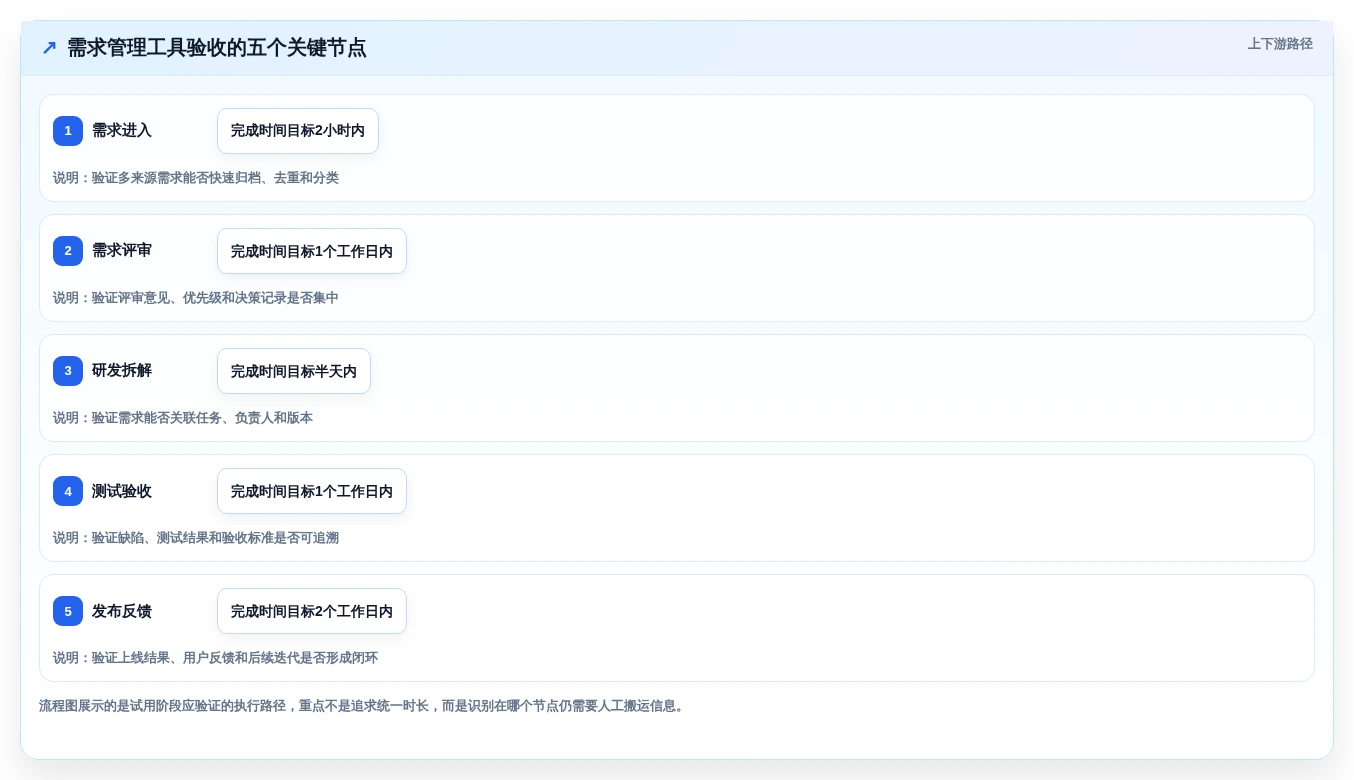Click the 测试验收 step title
The image size is (1354, 780).
(x=122, y=491)
